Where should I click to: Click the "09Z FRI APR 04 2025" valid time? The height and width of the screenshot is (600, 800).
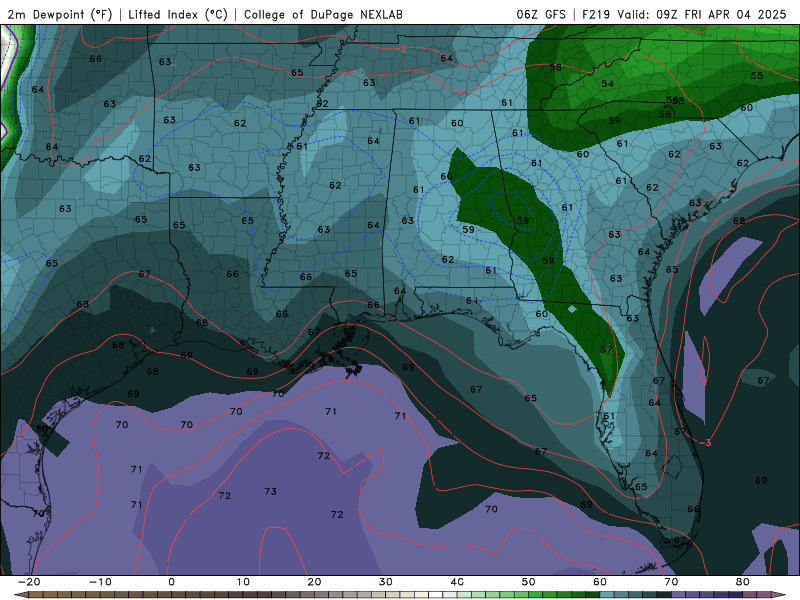coord(721,14)
